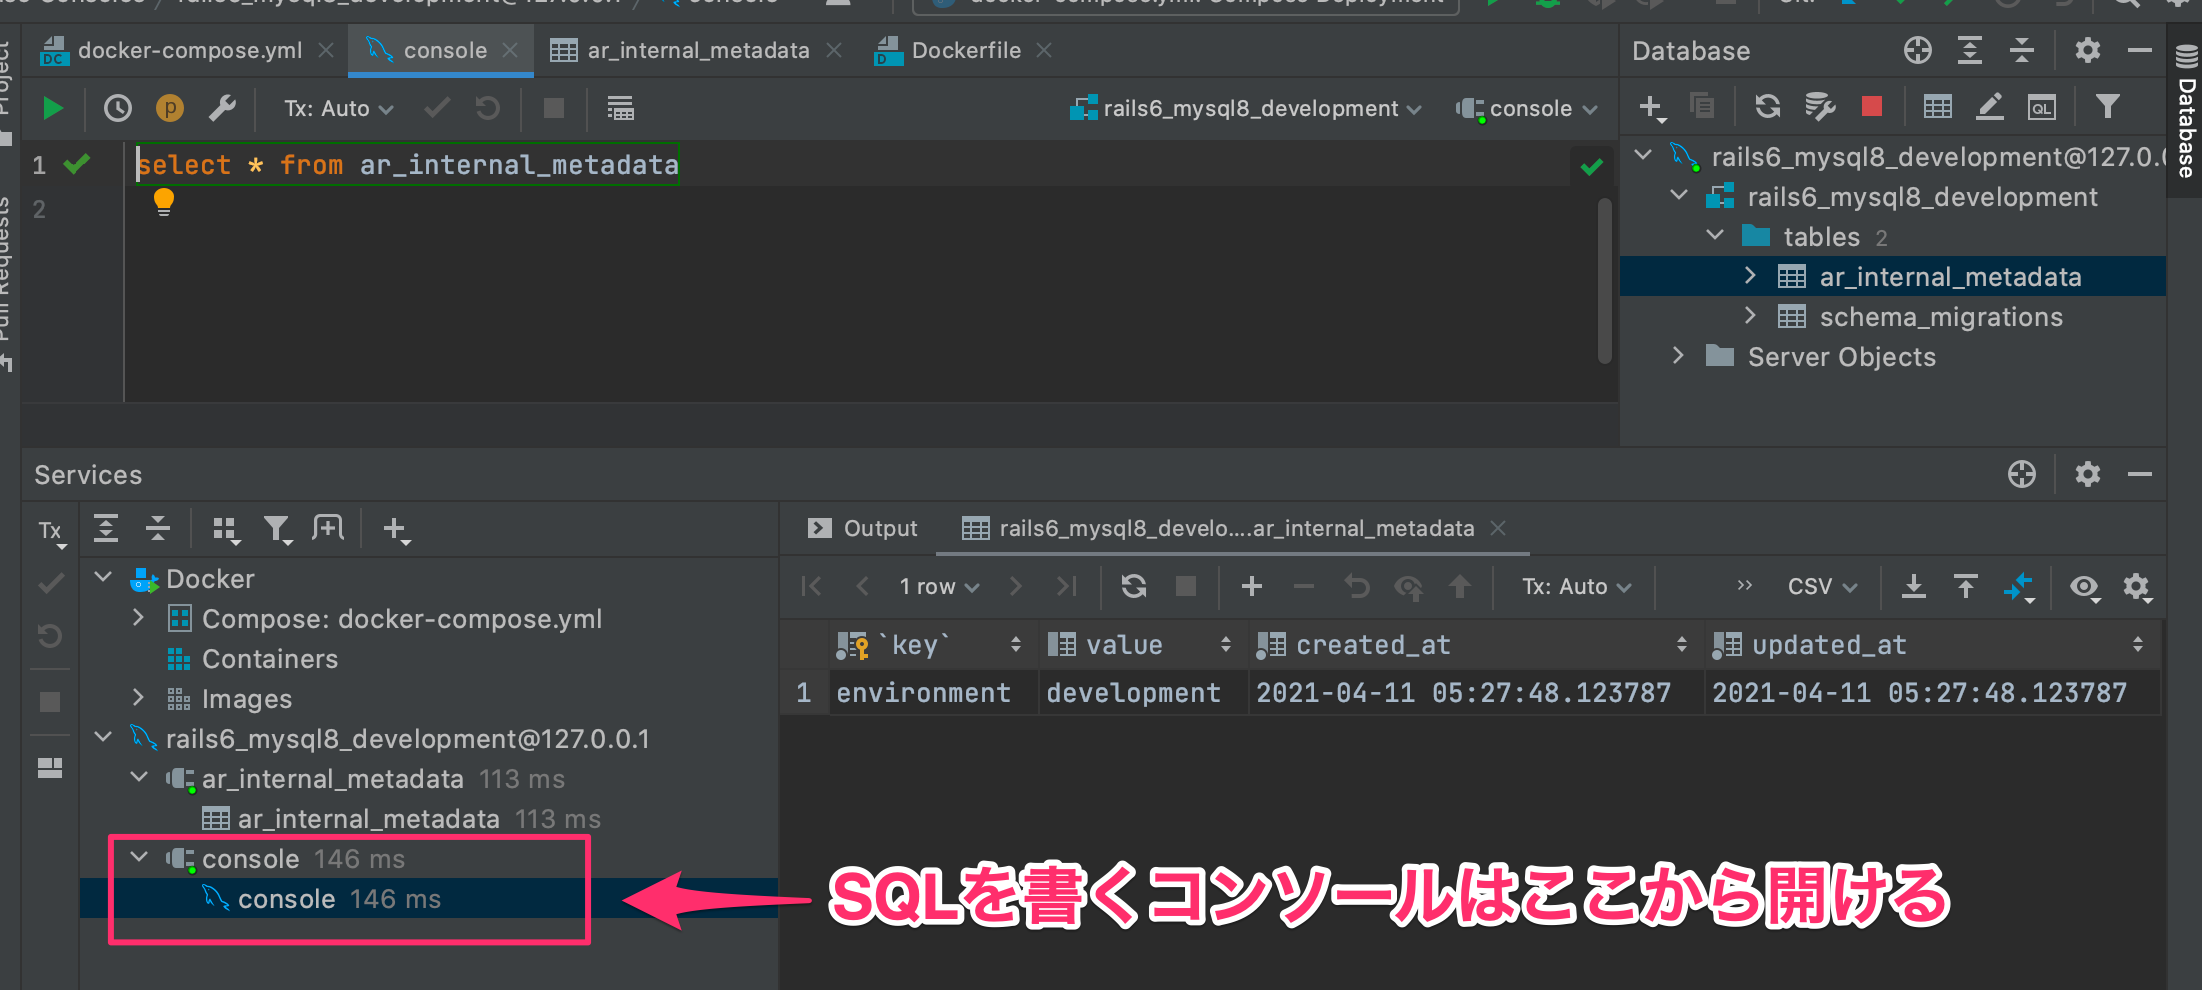
Task: Toggle the In-Editor Results icon
Action: pyautogui.click(x=620, y=108)
